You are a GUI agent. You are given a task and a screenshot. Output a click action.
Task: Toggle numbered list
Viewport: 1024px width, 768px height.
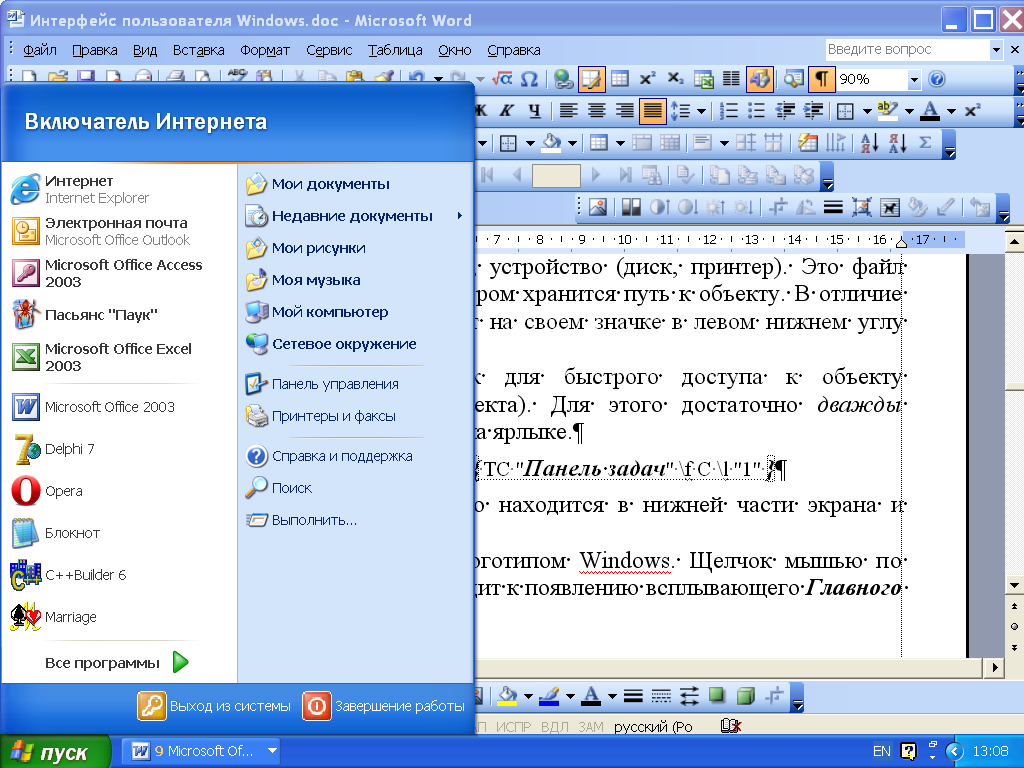[728, 111]
